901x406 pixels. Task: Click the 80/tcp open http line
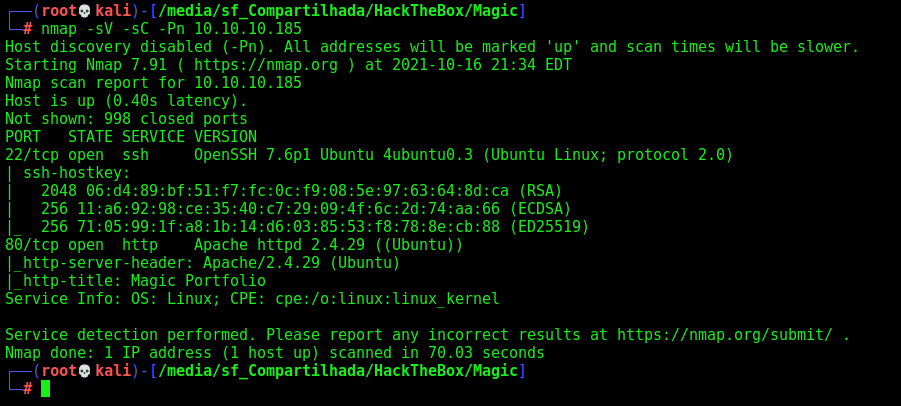234,245
